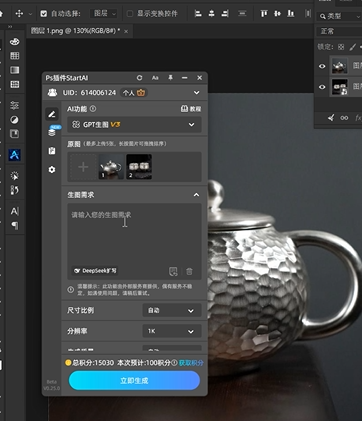Pin the StartAI plugin window

point(170,78)
